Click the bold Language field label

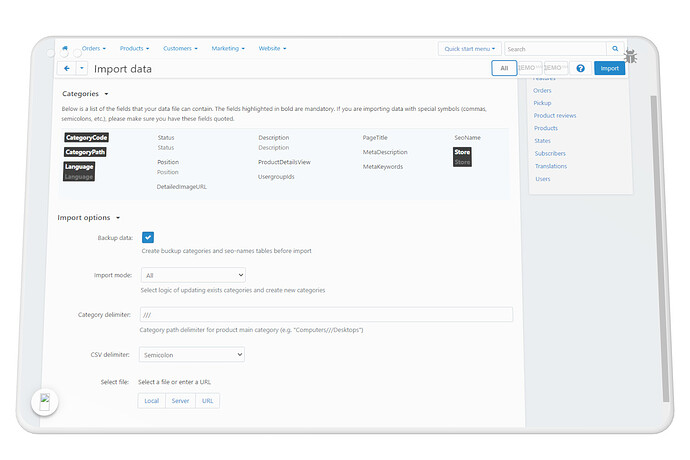click(79, 167)
